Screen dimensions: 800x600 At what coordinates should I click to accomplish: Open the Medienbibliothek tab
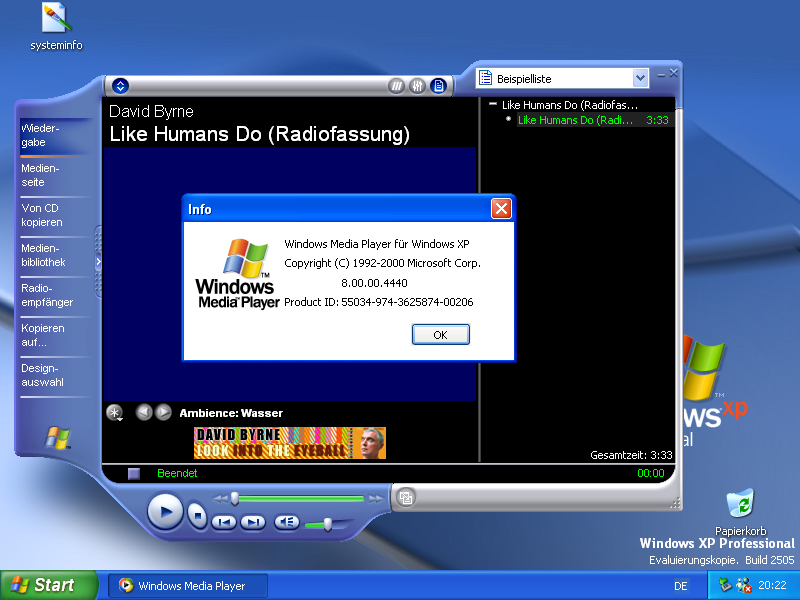(54, 255)
